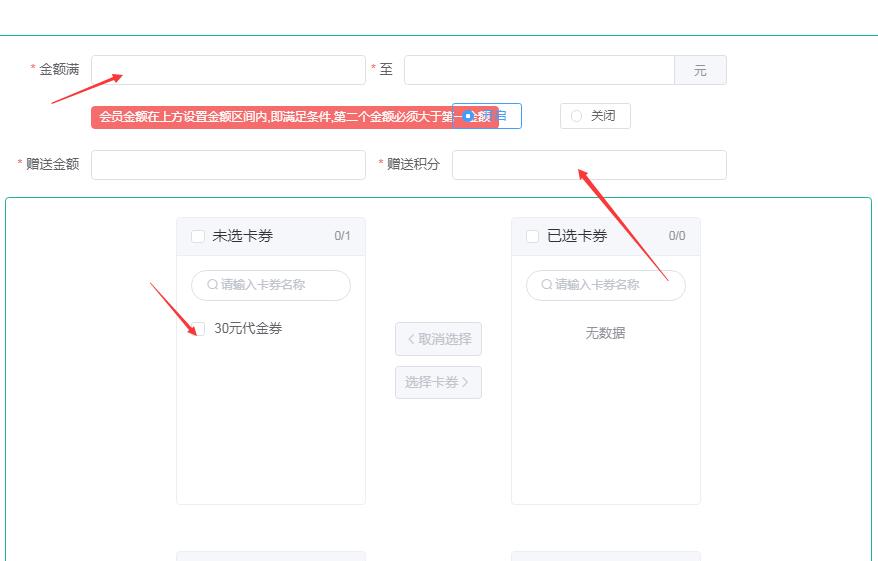The image size is (878, 561).
Task: Focus the 至 maximum amount field
Action: coord(539,70)
